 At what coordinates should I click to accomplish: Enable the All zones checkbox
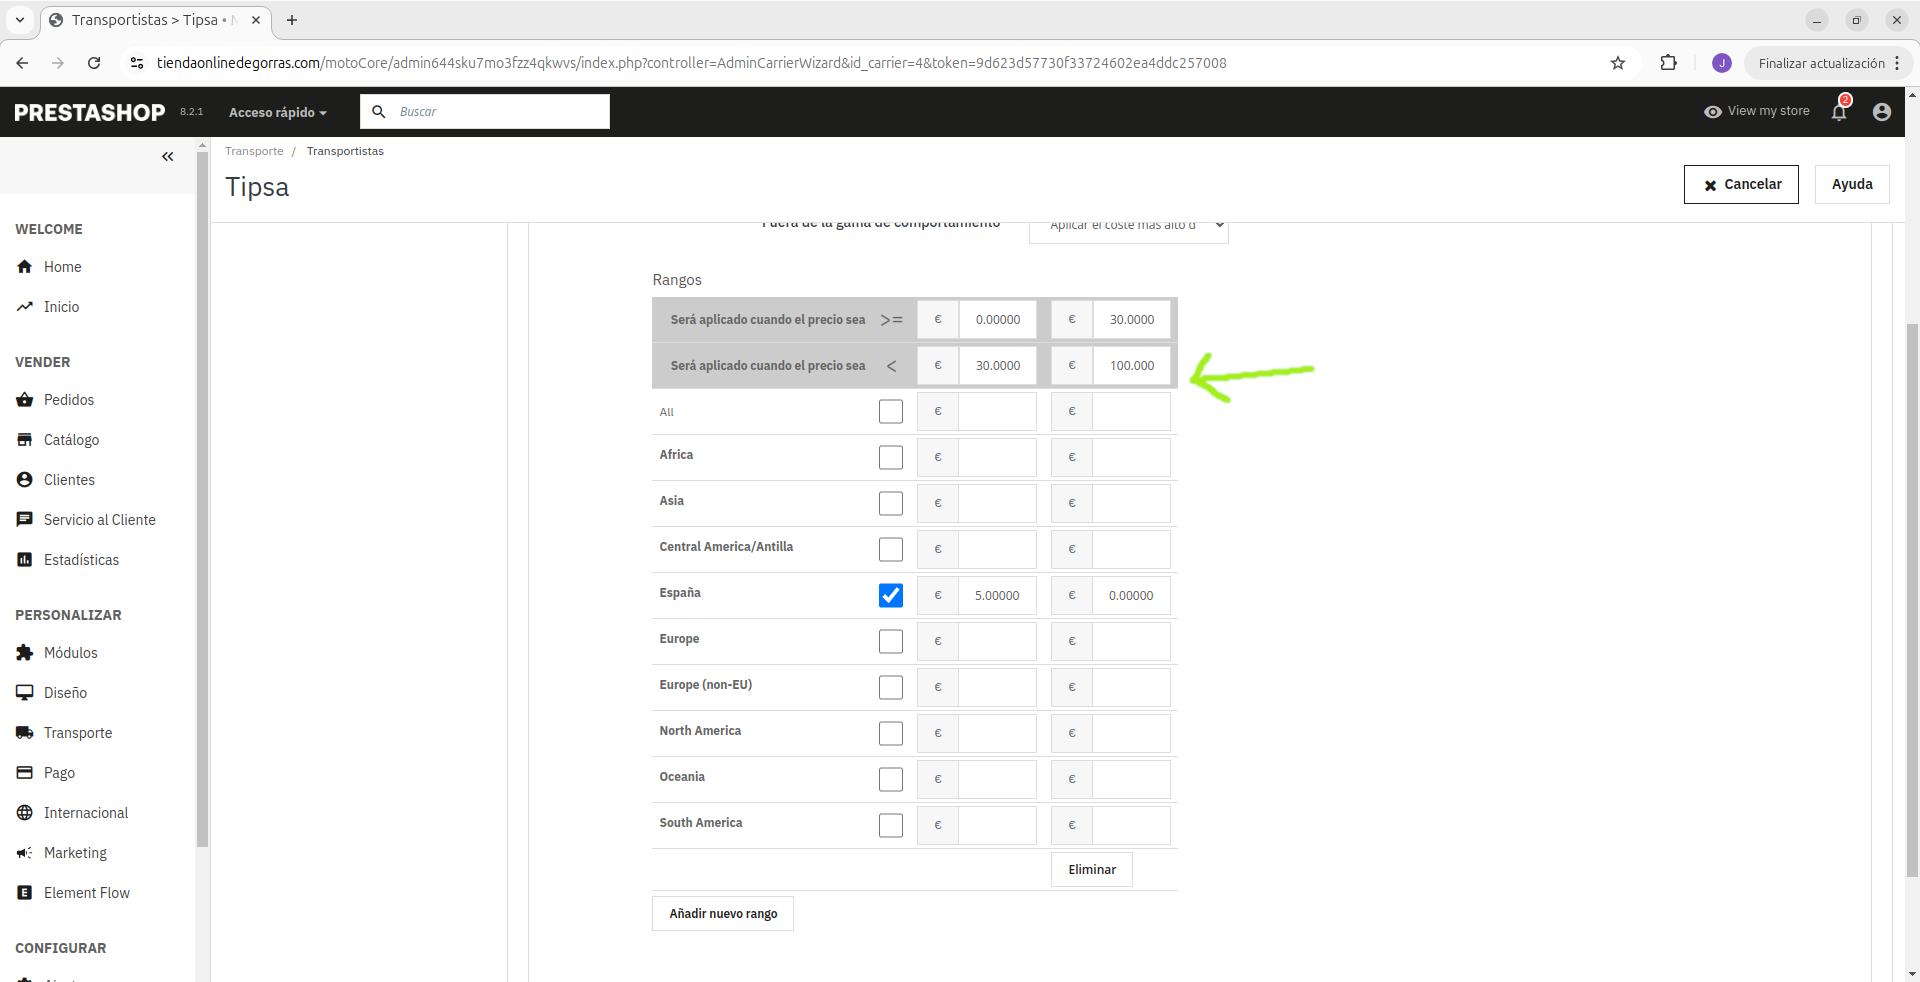tap(891, 412)
